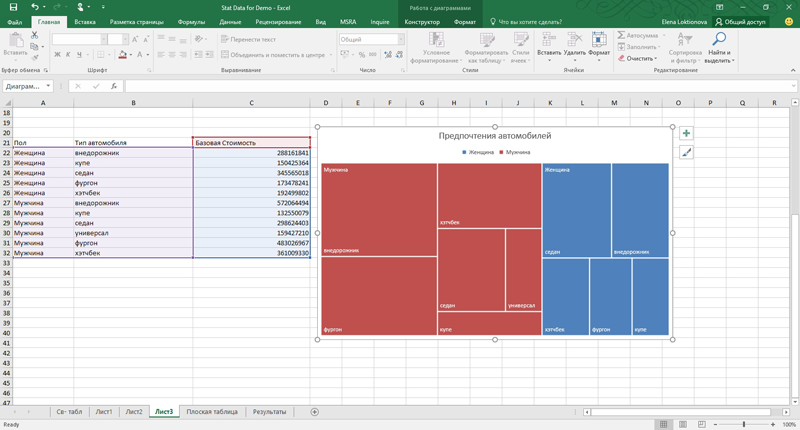
Task: Click the Cut scissors icon
Action: click(34, 35)
